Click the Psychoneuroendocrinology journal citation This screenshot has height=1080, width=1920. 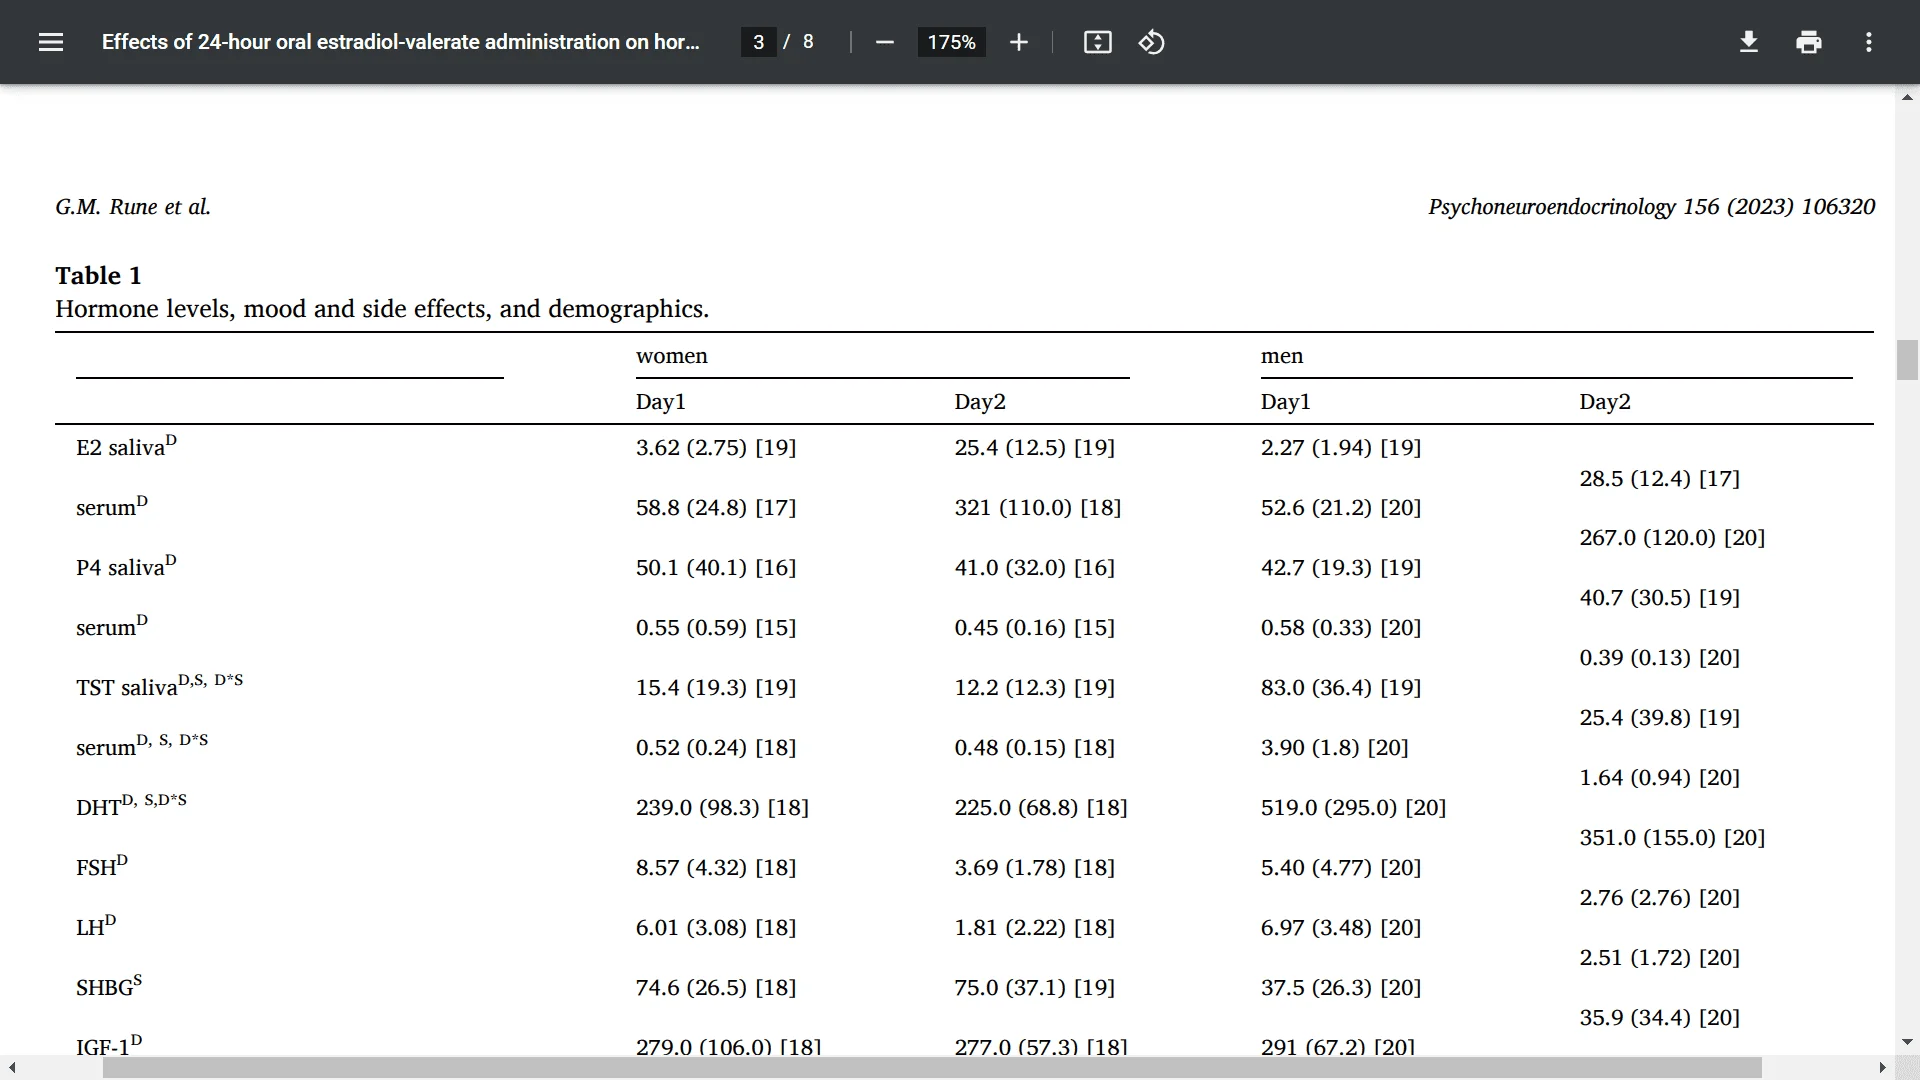[x=1651, y=207]
